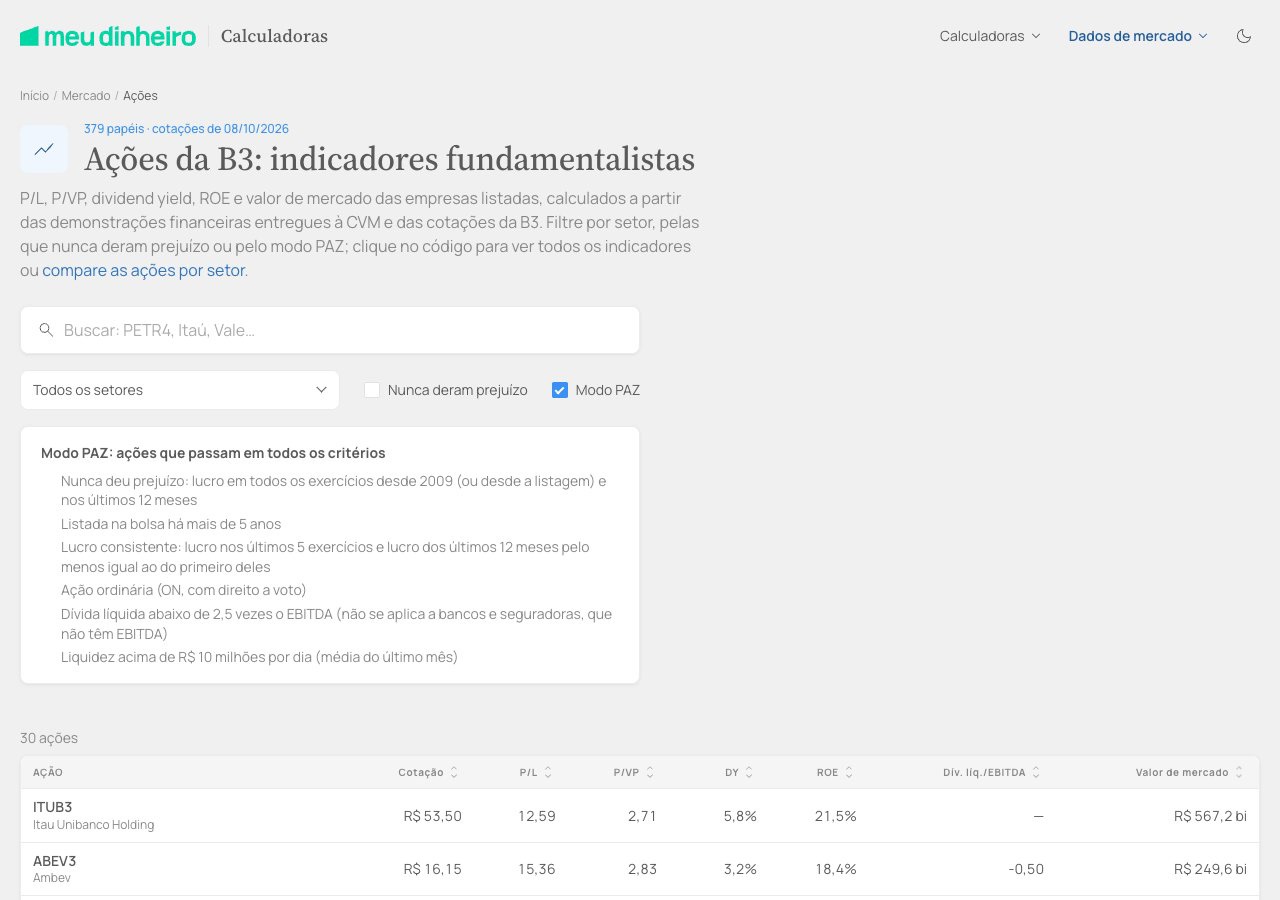
Task: Sort by Valor de mercado column arrows
Action: click(1239, 772)
